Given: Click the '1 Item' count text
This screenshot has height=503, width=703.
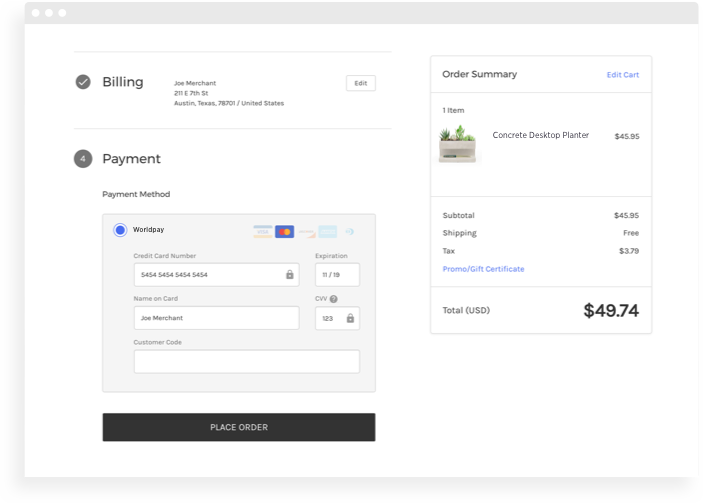Looking at the screenshot, I should (453, 110).
